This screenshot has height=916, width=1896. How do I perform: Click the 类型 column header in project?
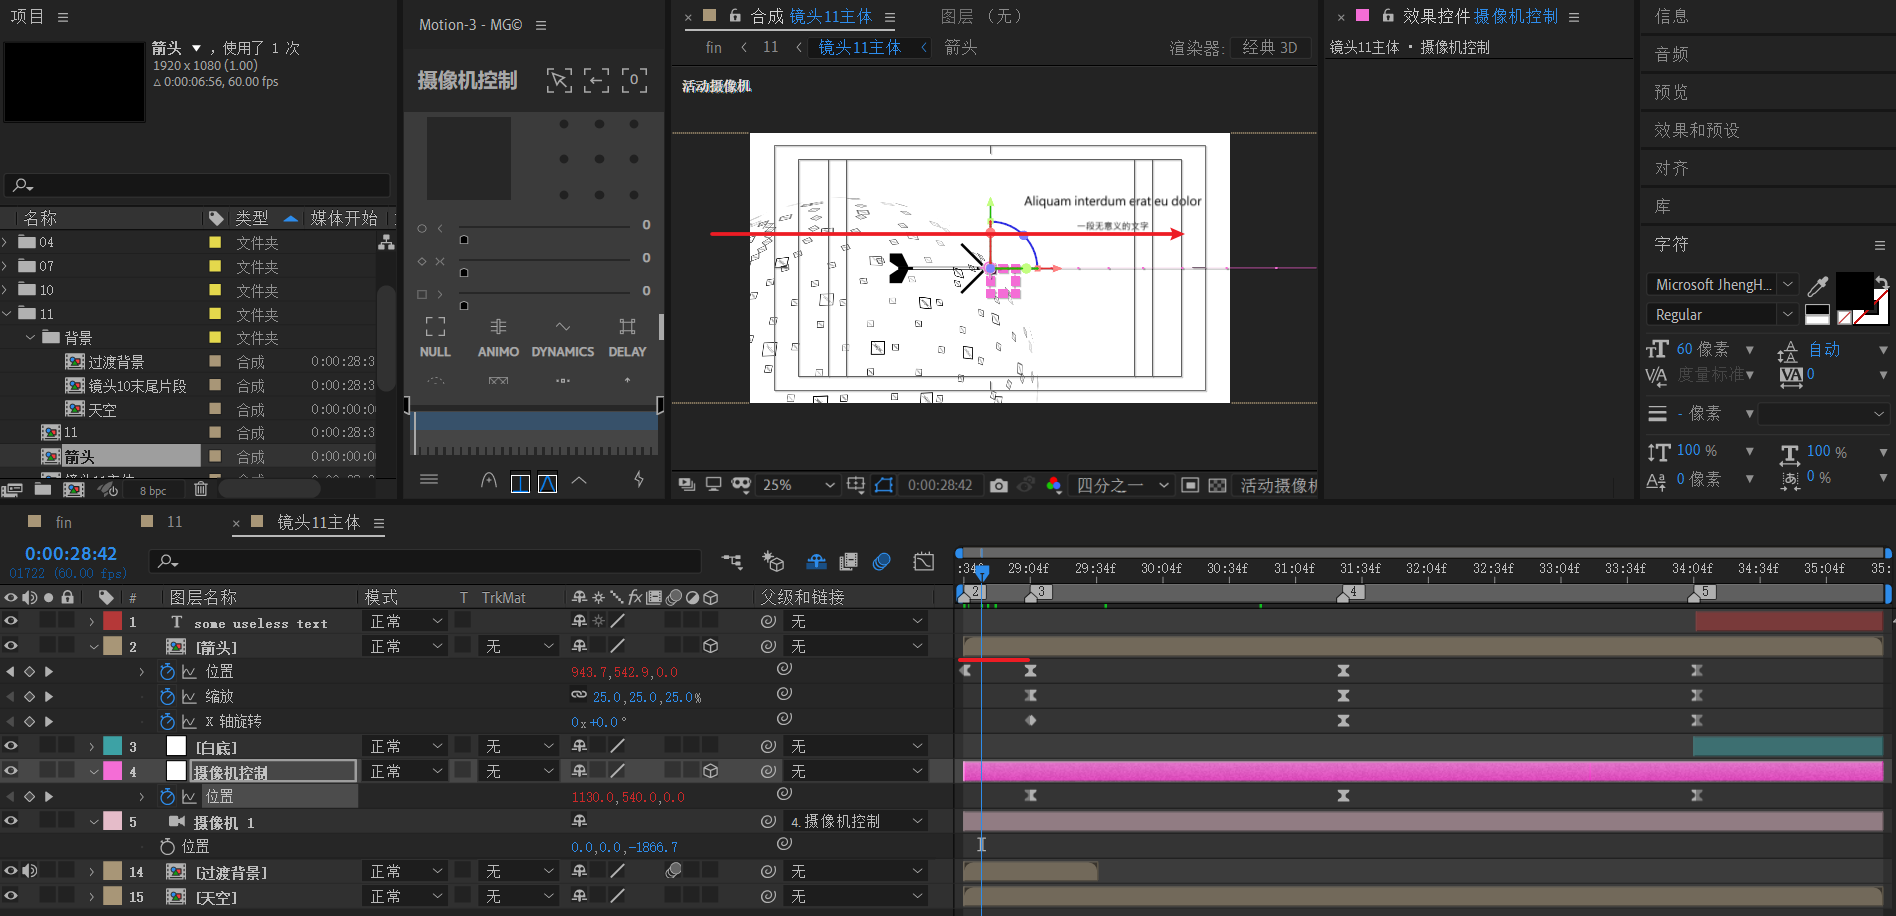click(251, 218)
